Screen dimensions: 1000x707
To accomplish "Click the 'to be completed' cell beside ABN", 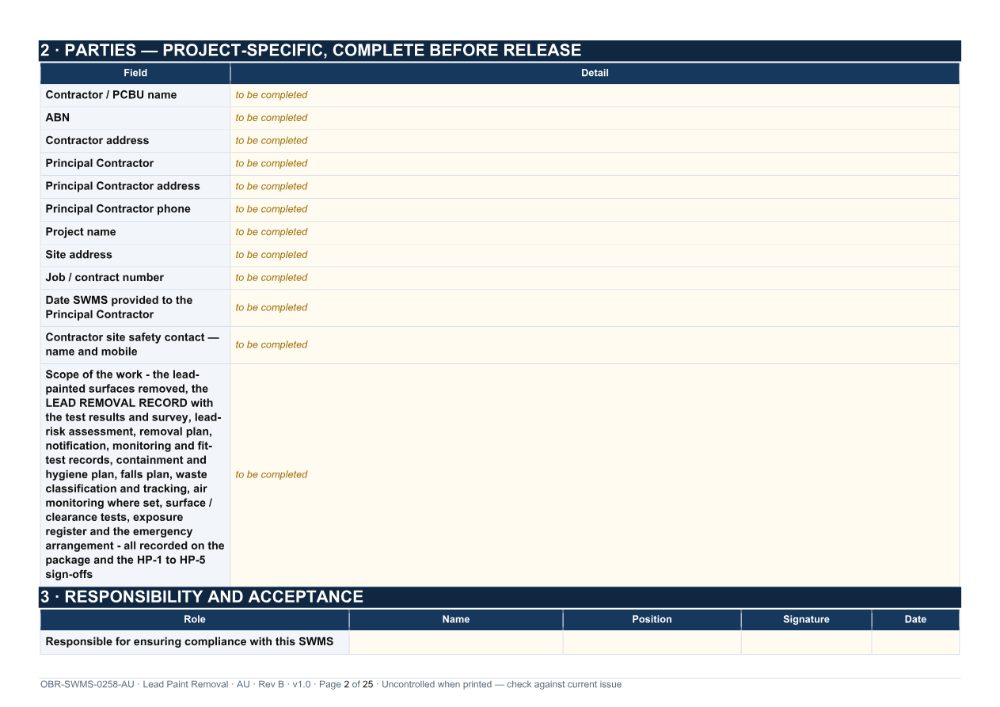I will (x=594, y=118).
